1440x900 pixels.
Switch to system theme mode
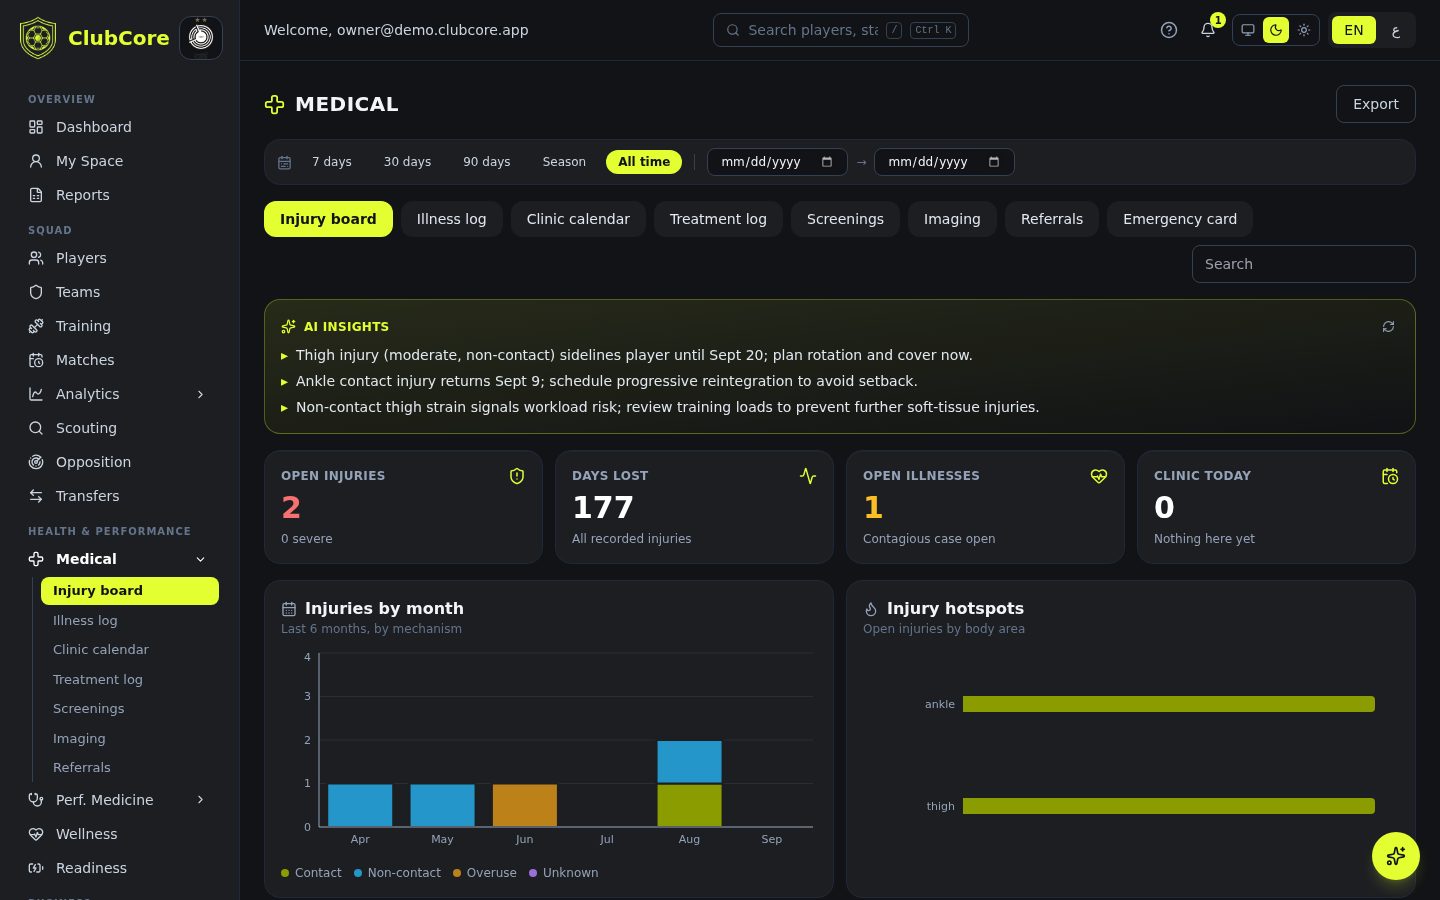click(1248, 30)
